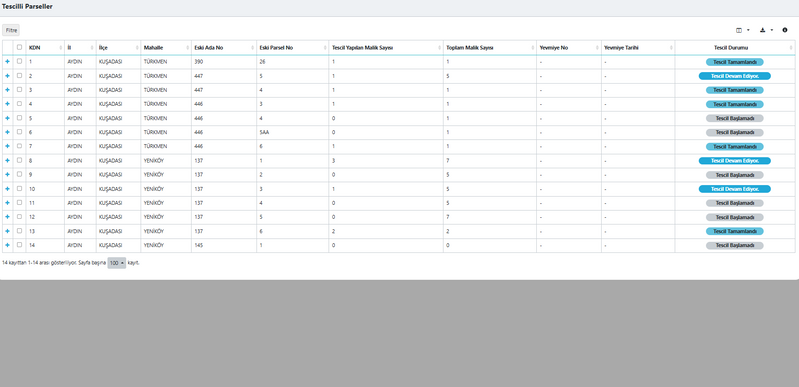Image resolution: width=799 pixels, height=387 pixels.
Task: Click the plus icon of row 8
Action: tap(7, 160)
